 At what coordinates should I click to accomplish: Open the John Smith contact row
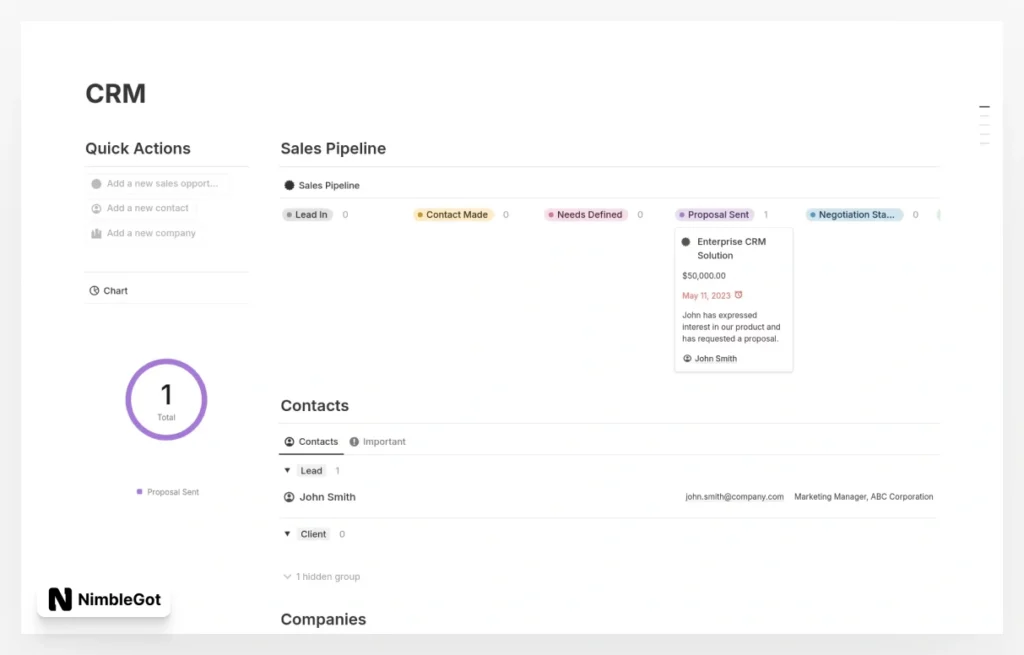click(609, 497)
